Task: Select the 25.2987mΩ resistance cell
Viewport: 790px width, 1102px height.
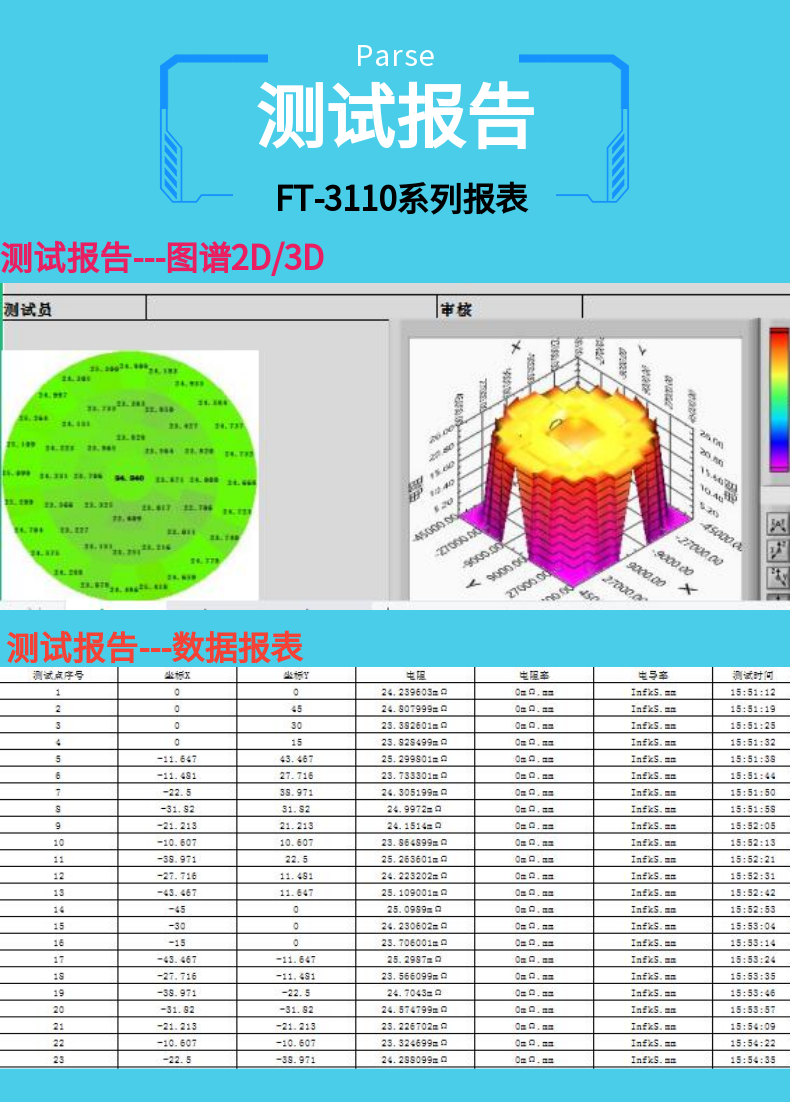Action: (x=415, y=960)
